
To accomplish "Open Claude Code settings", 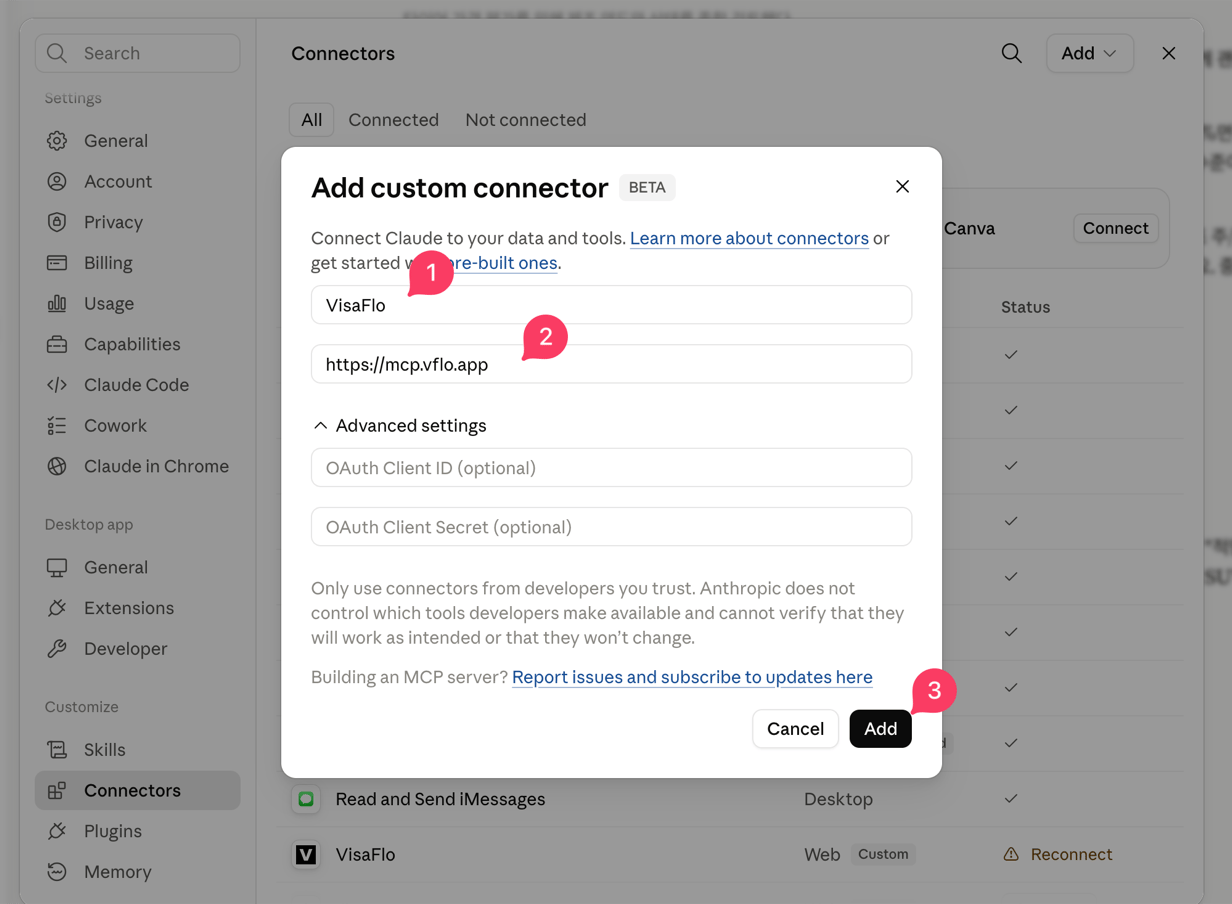I will point(138,385).
